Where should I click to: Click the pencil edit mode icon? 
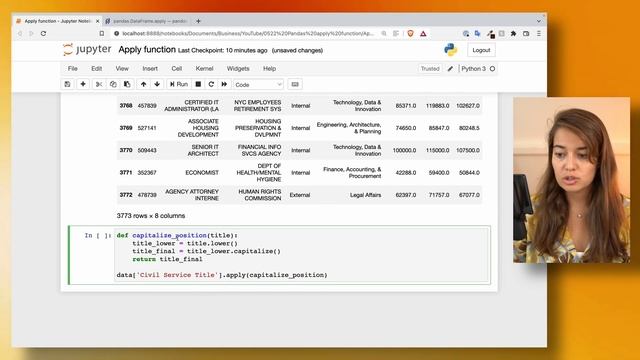point(450,69)
